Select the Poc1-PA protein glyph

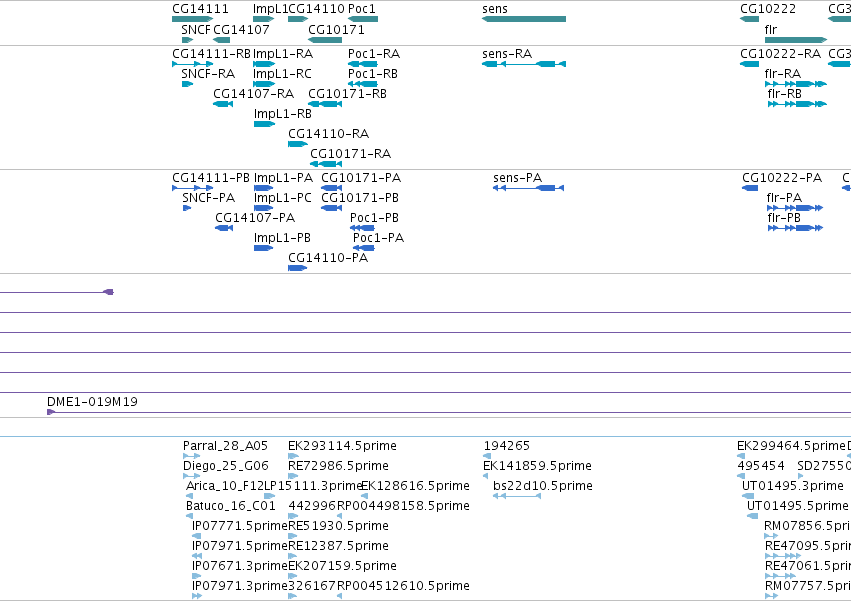(364, 248)
